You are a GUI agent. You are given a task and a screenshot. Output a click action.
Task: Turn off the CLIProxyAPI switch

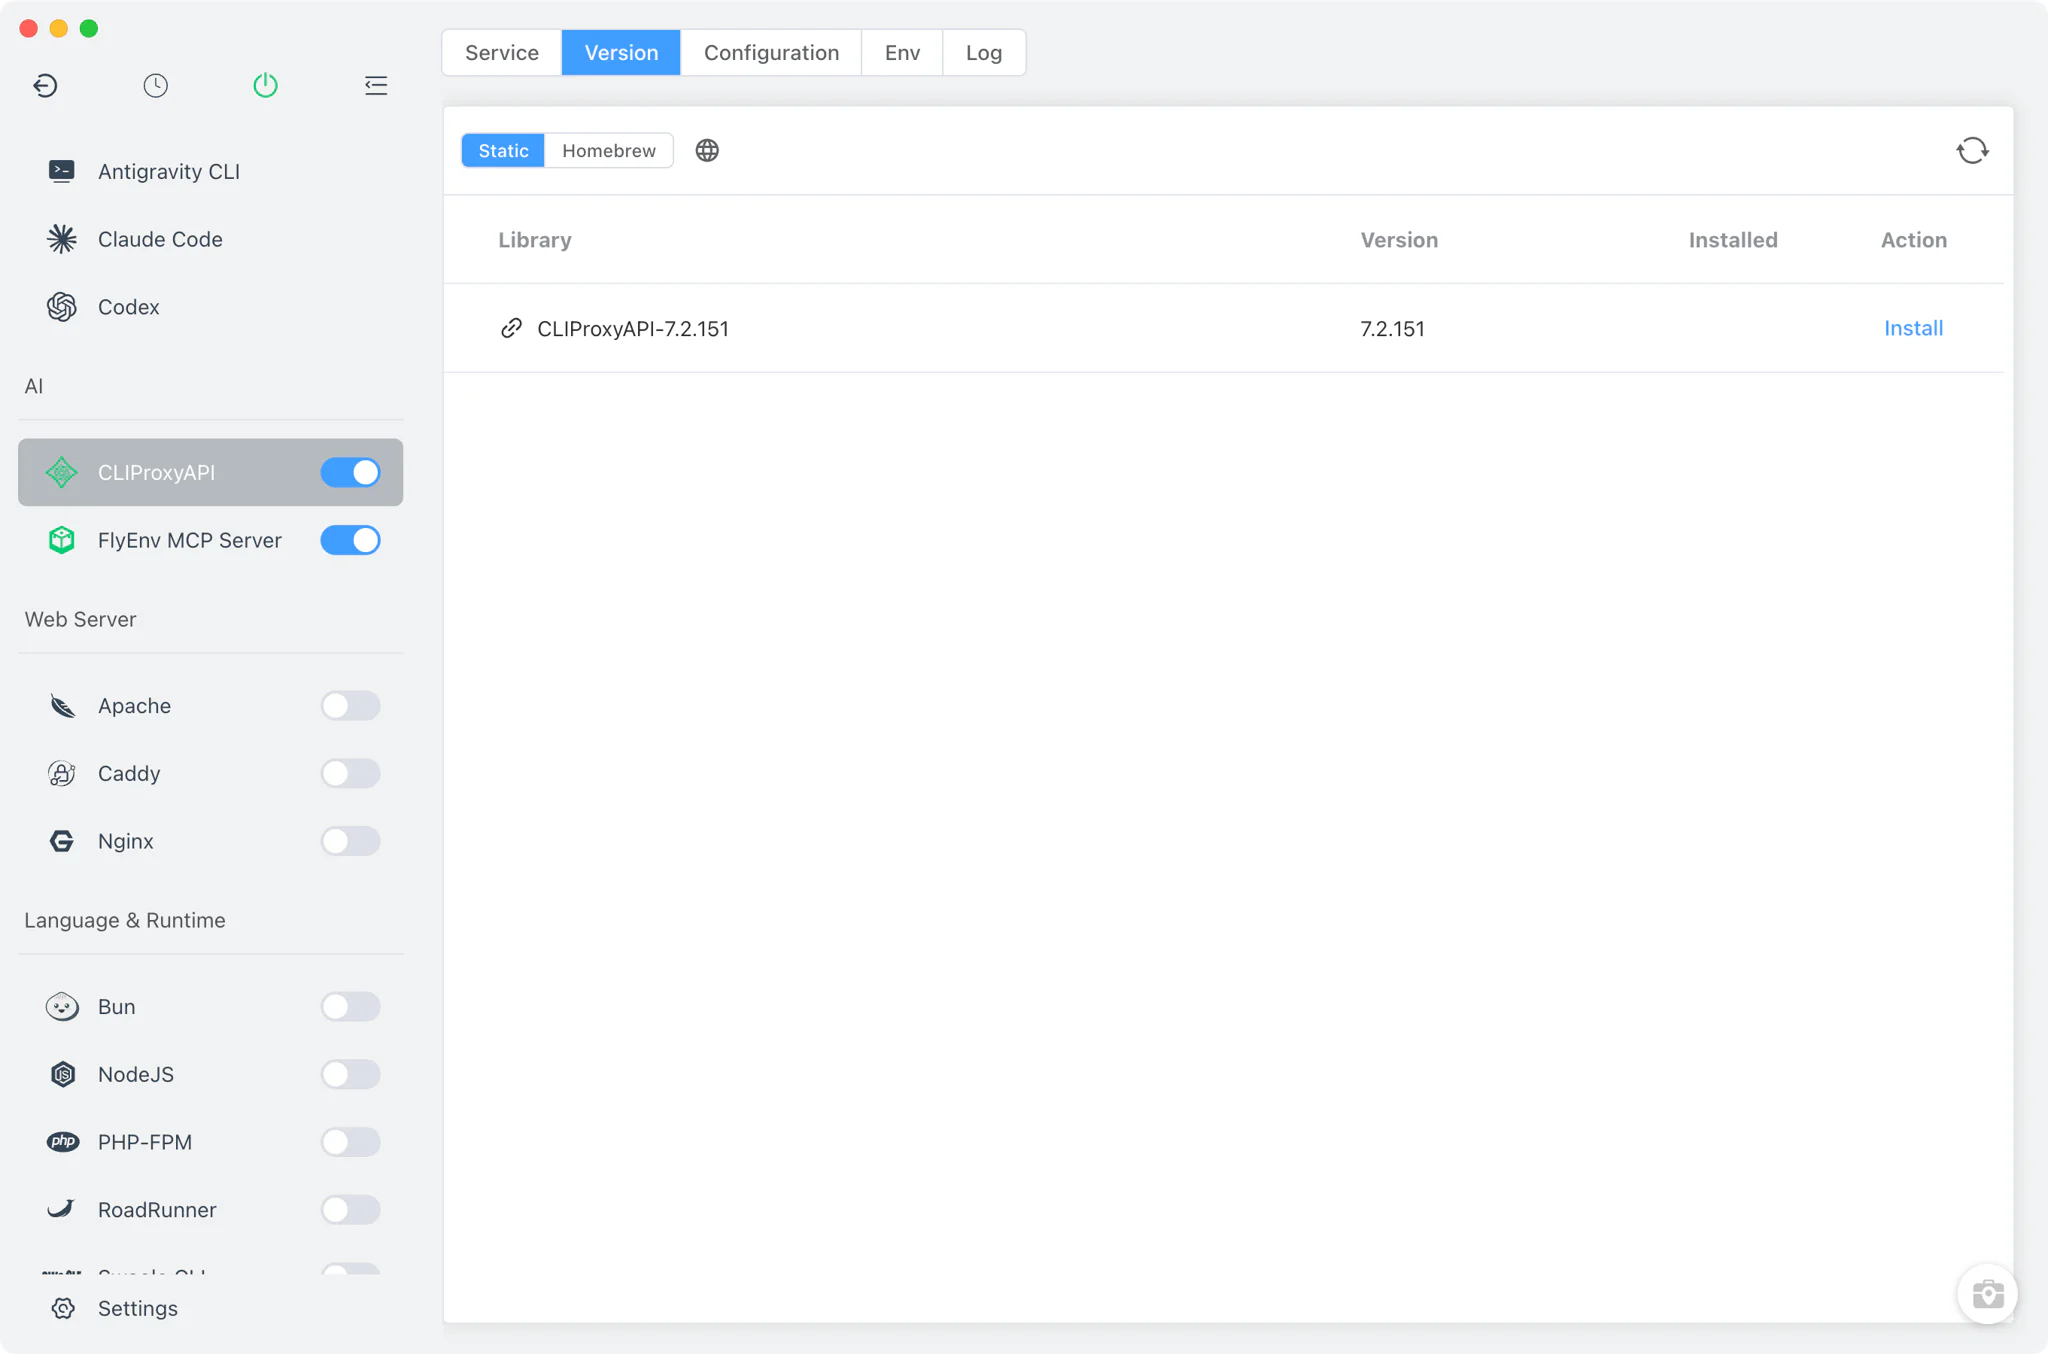pos(350,472)
